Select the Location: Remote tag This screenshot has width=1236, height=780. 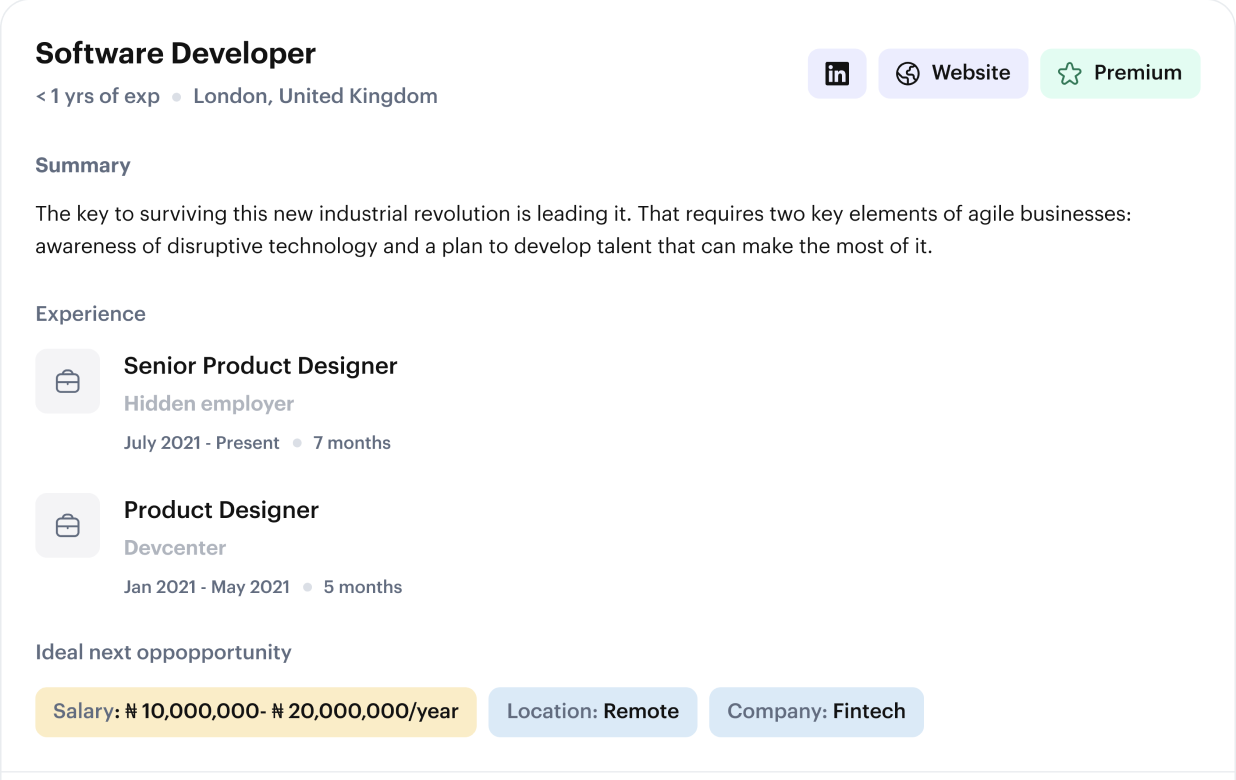[x=592, y=712]
